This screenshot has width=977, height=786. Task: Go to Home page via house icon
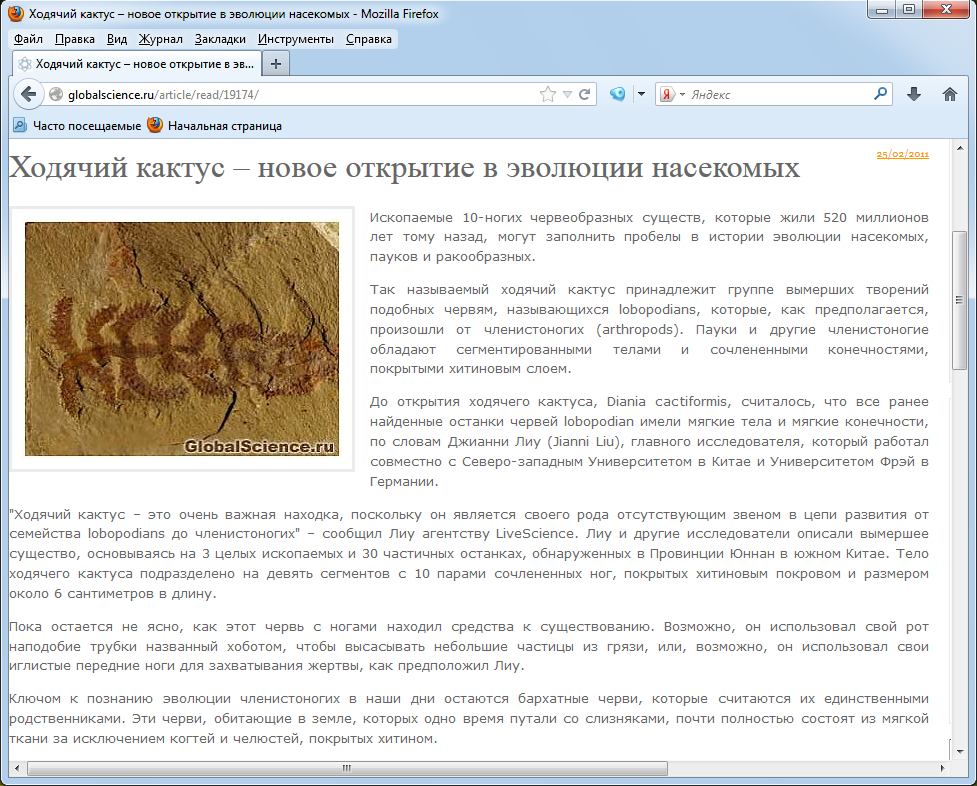950,94
